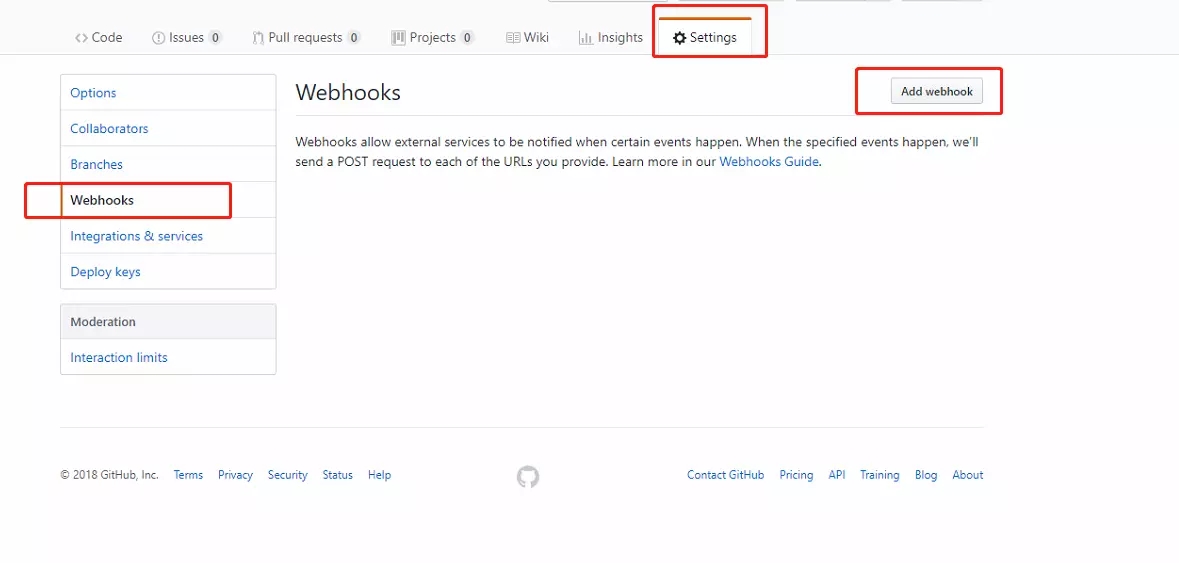The width and height of the screenshot is (1179, 563).
Task: Go to Collaborators in the sidebar
Action: 109,129
